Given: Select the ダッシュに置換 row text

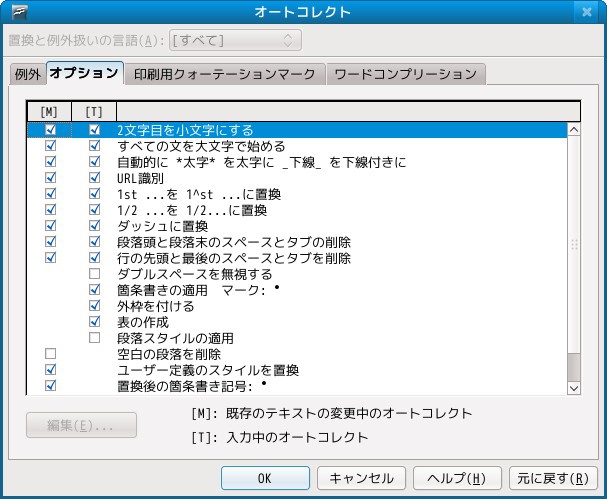Looking at the screenshot, I should click(163, 226).
